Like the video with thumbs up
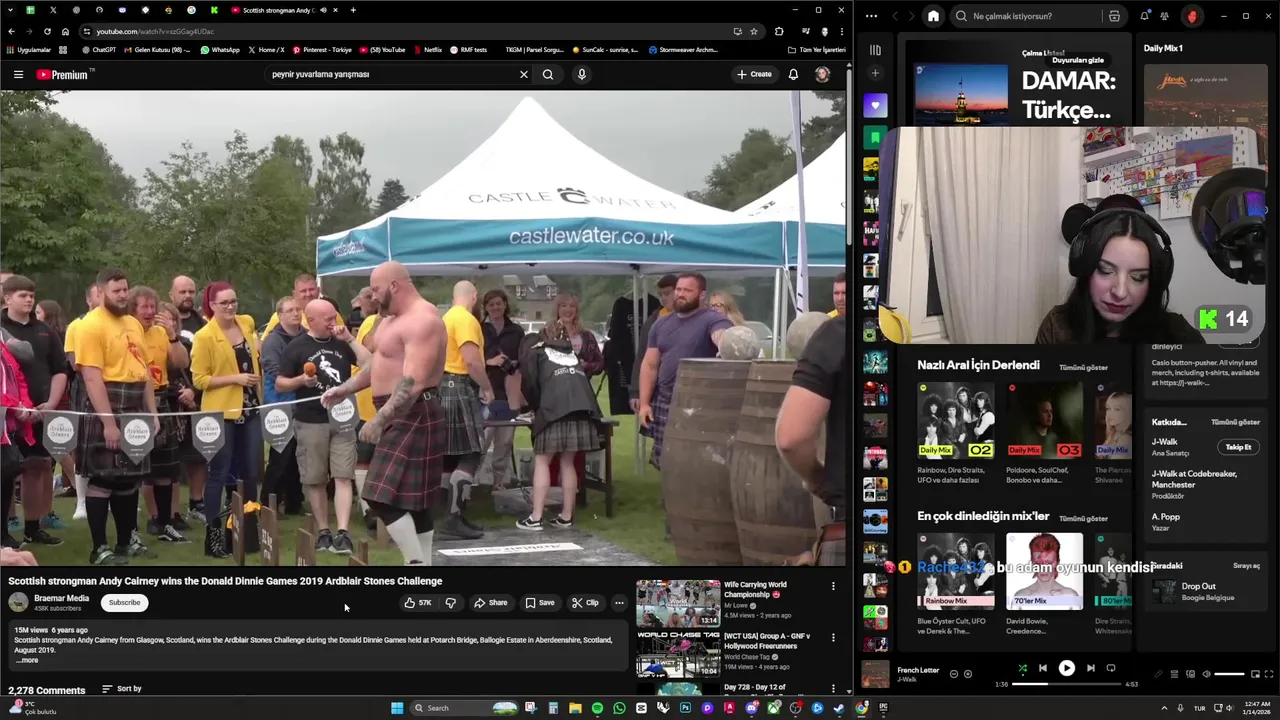The width and height of the screenshot is (1280, 720). [x=418, y=603]
